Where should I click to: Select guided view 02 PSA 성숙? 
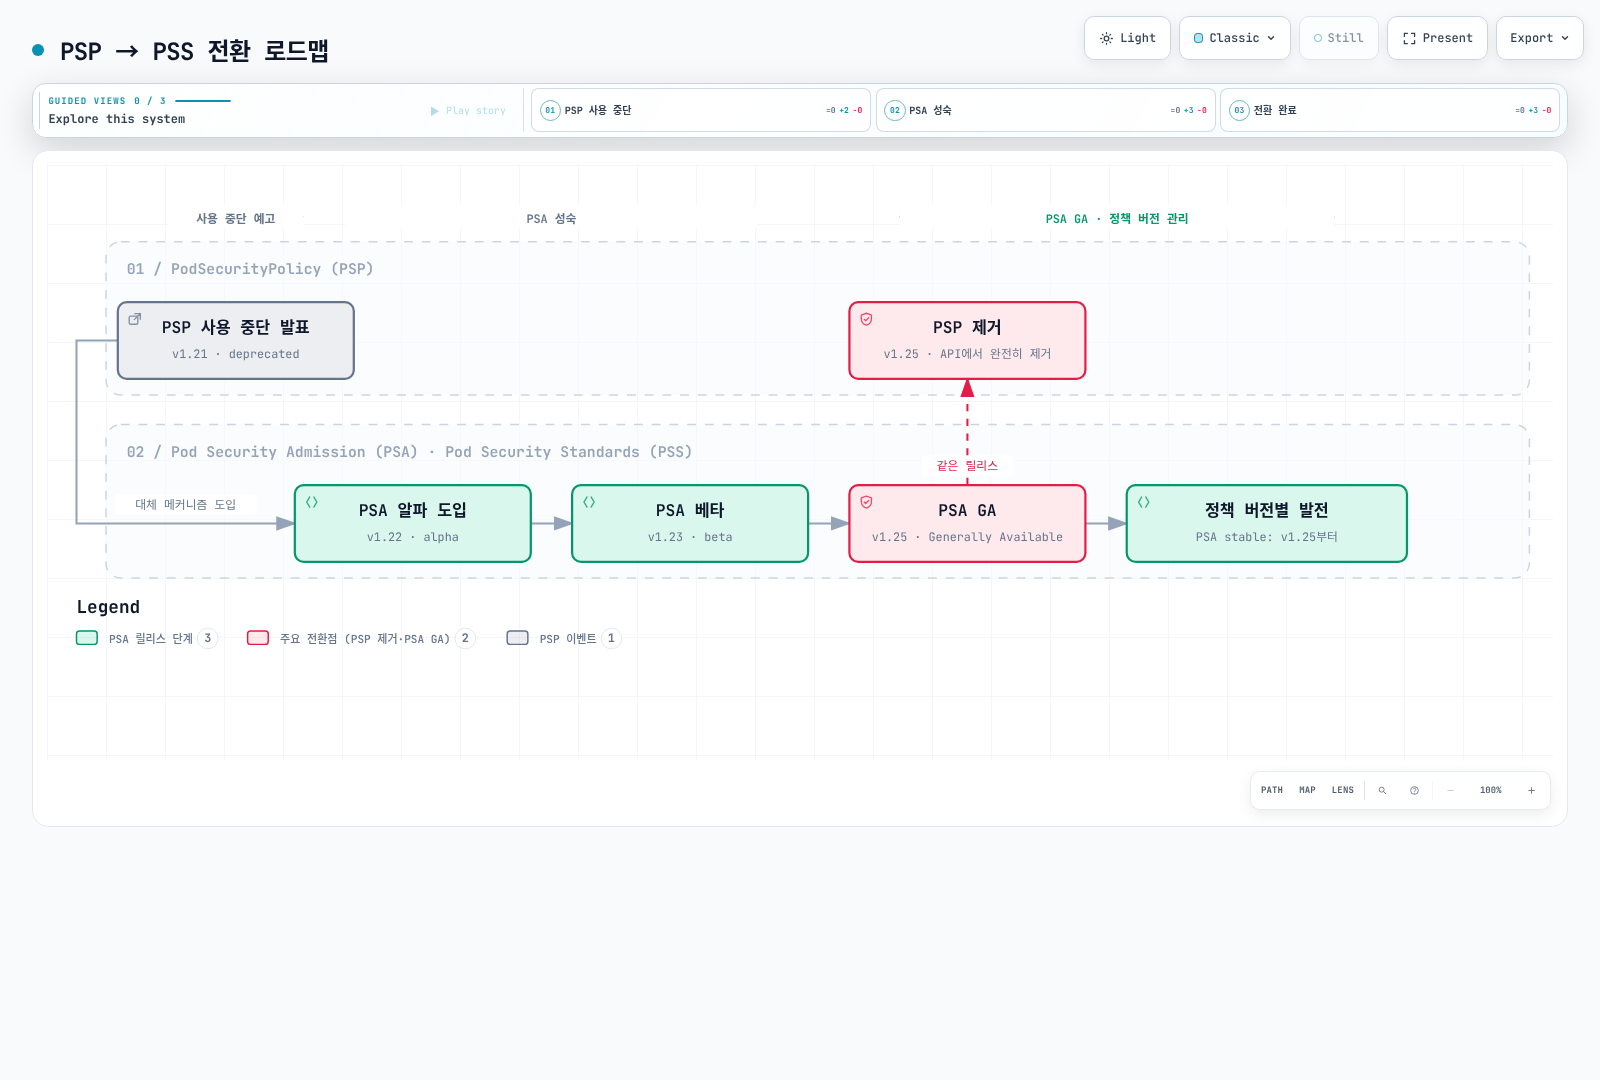coord(1045,110)
